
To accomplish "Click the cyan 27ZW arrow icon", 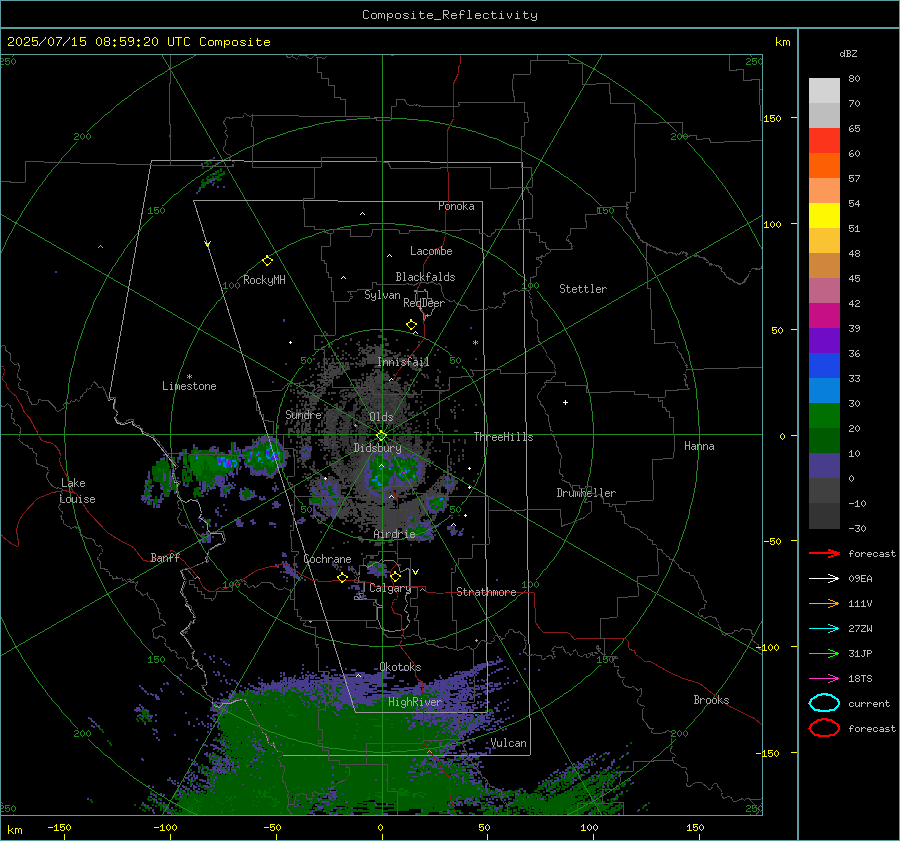I will click(x=824, y=629).
